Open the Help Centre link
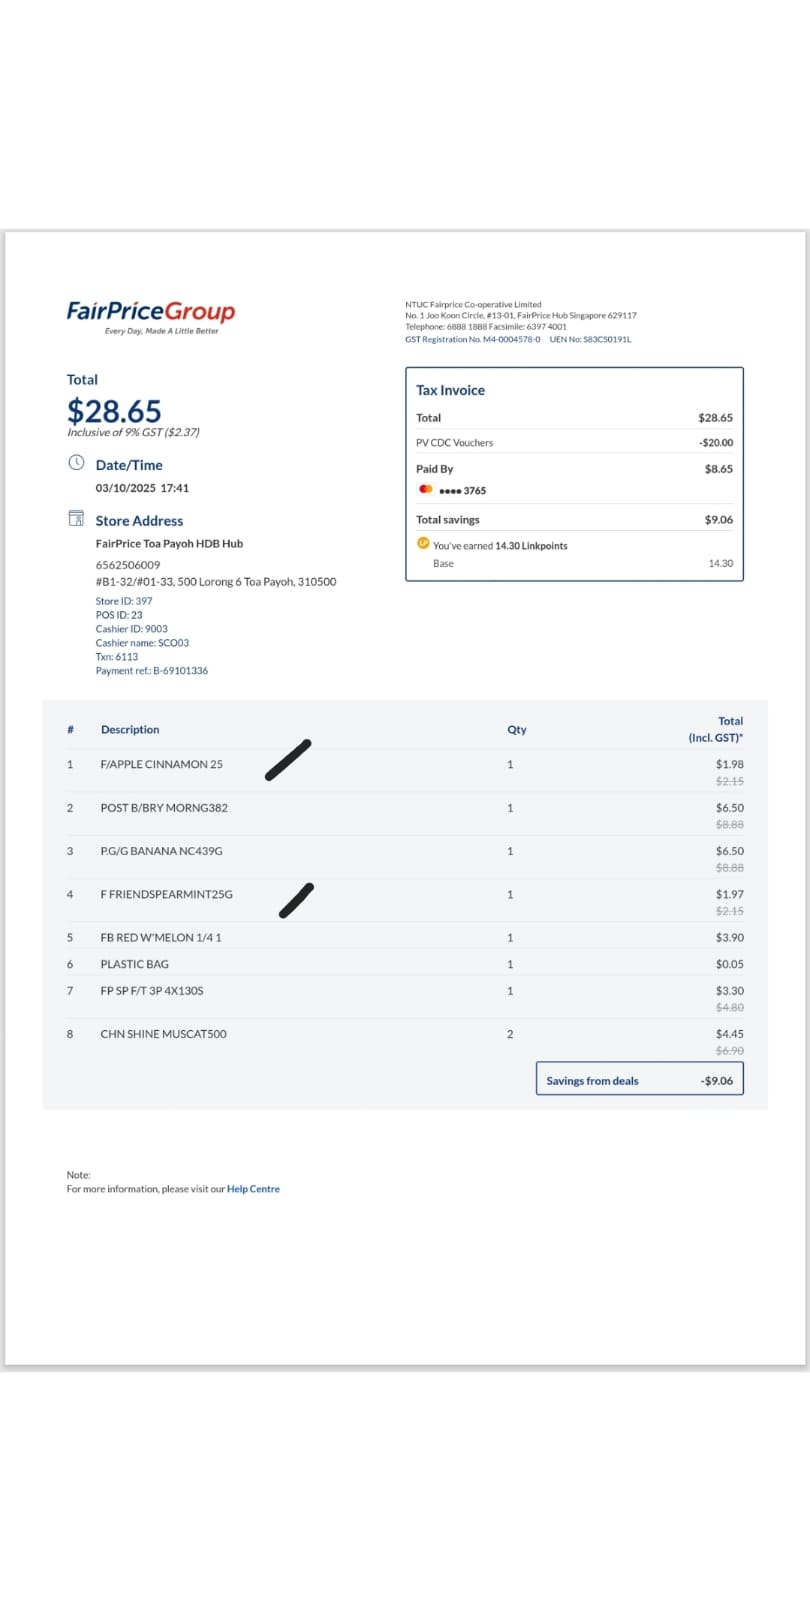This screenshot has height=1600, width=810. pyautogui.click(x=253, y=1189)
